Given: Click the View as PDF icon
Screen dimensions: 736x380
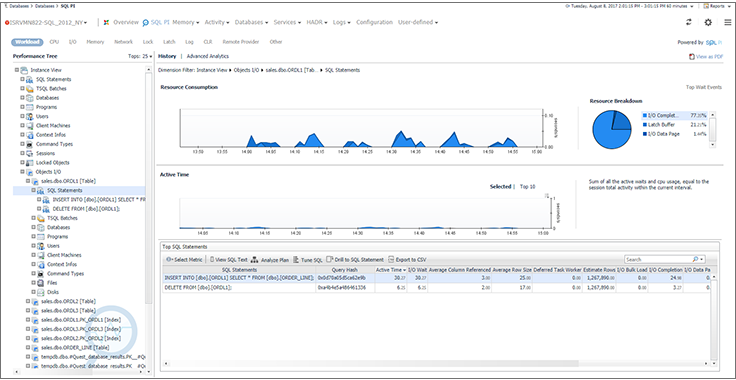Looking at the screenshot, I should 692,56.
